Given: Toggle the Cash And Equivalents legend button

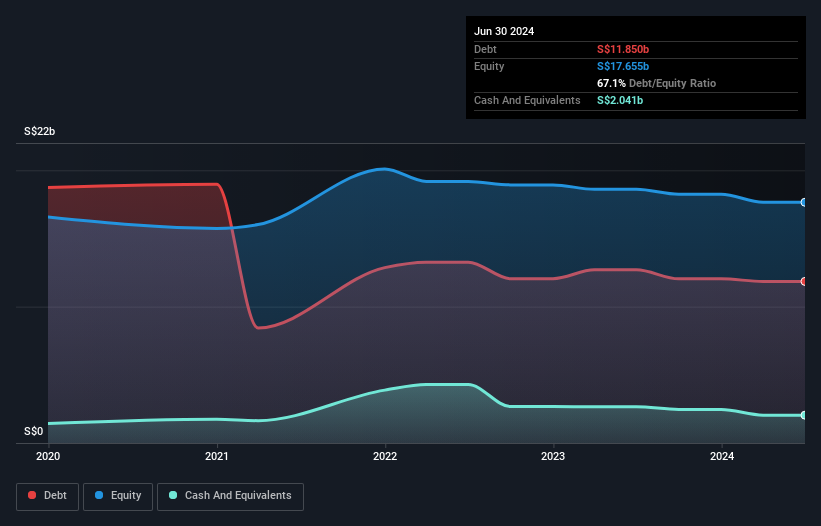Looking at the screenshot, I should click(230, 496).
